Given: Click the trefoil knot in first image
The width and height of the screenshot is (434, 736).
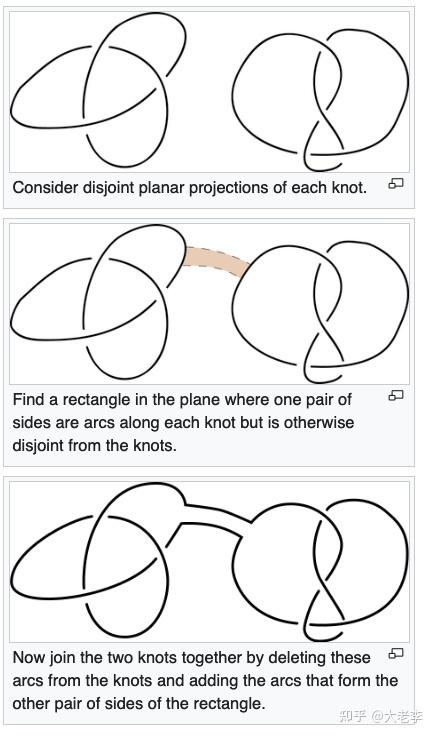Looking at the screenshot, I should pyautogui.click(x=98, y=89).
